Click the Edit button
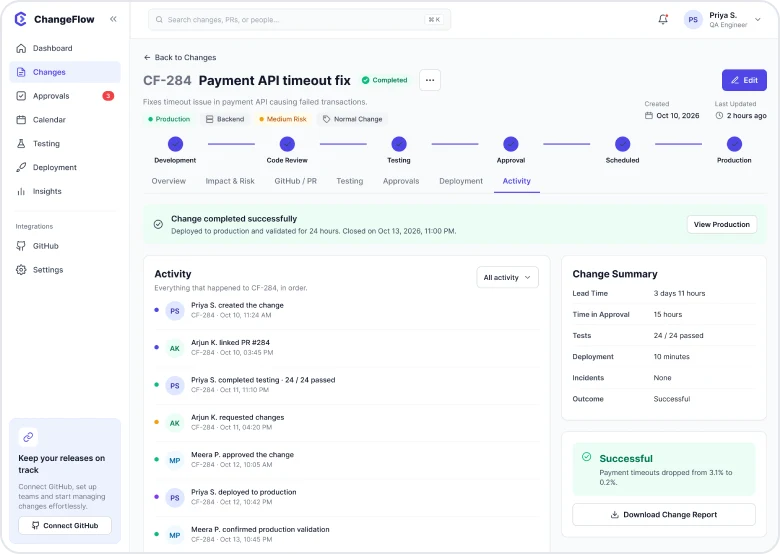This screenshot has height=554, width=780. 744,80
